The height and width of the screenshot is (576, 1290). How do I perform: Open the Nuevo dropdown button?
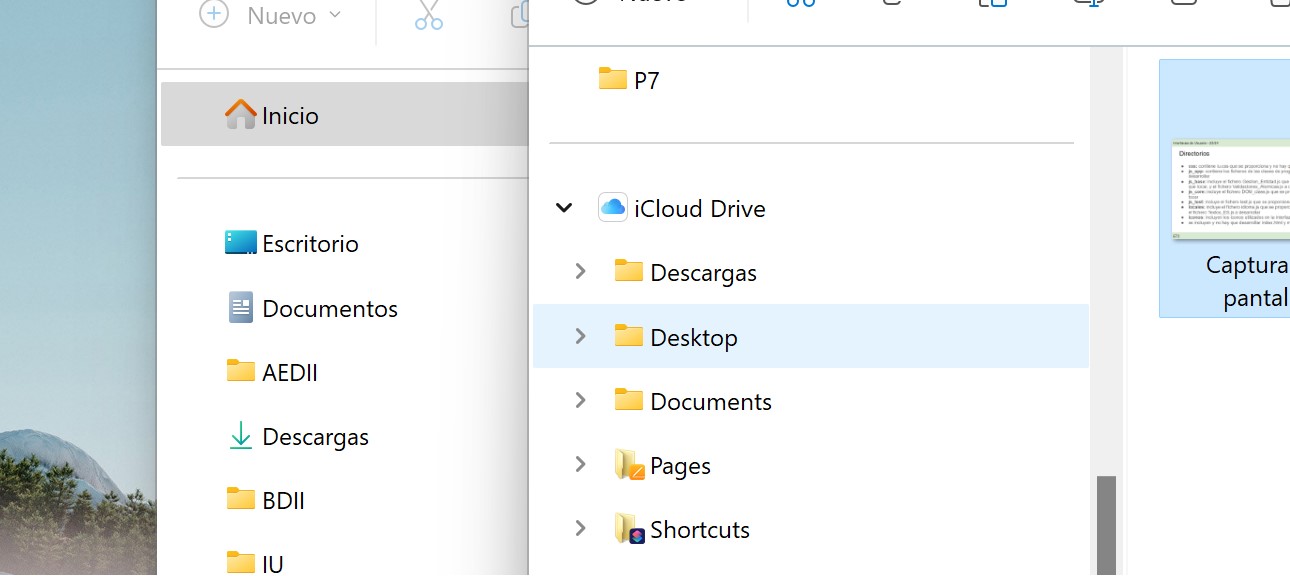coord(272,16)
